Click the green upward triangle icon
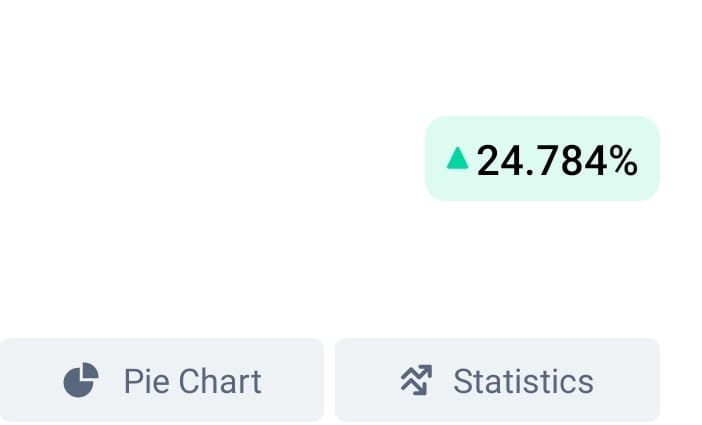 [458, 158]
